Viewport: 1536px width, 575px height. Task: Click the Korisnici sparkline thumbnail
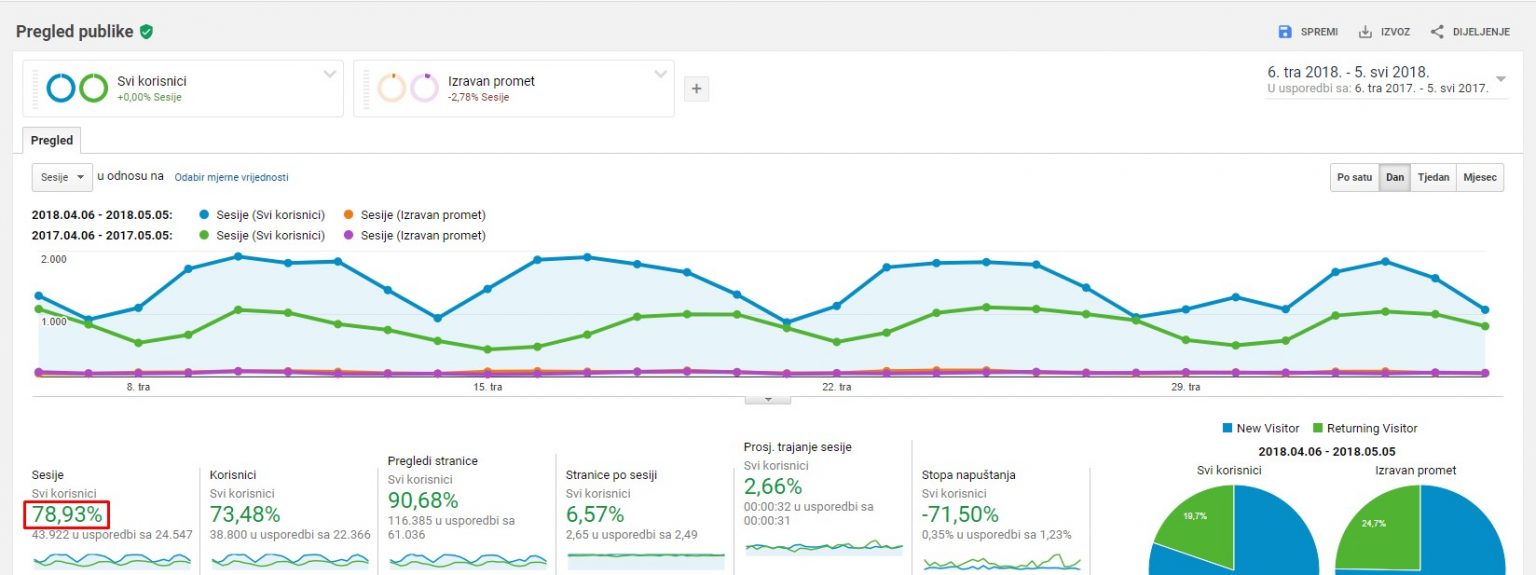click(290, 560)
